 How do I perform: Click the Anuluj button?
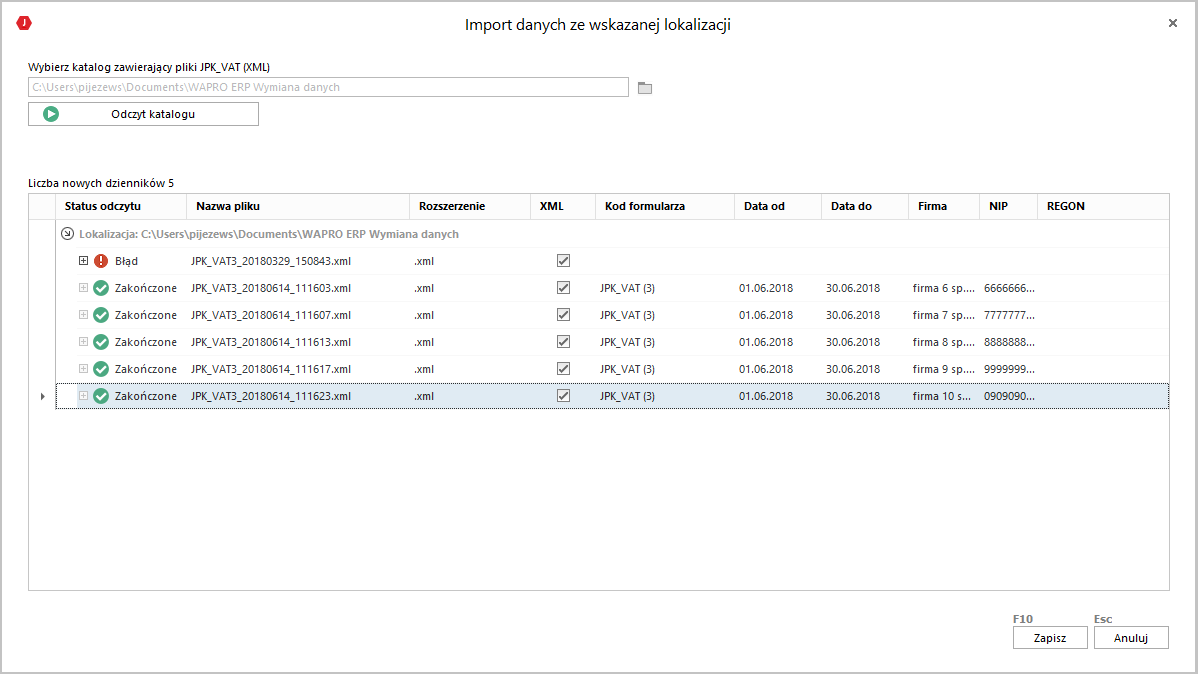tap(1131, 638)
